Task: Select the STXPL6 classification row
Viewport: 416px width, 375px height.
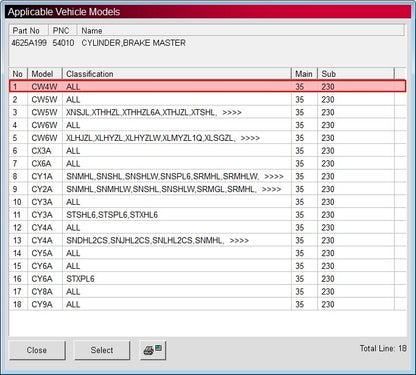Action: (207, 279)
